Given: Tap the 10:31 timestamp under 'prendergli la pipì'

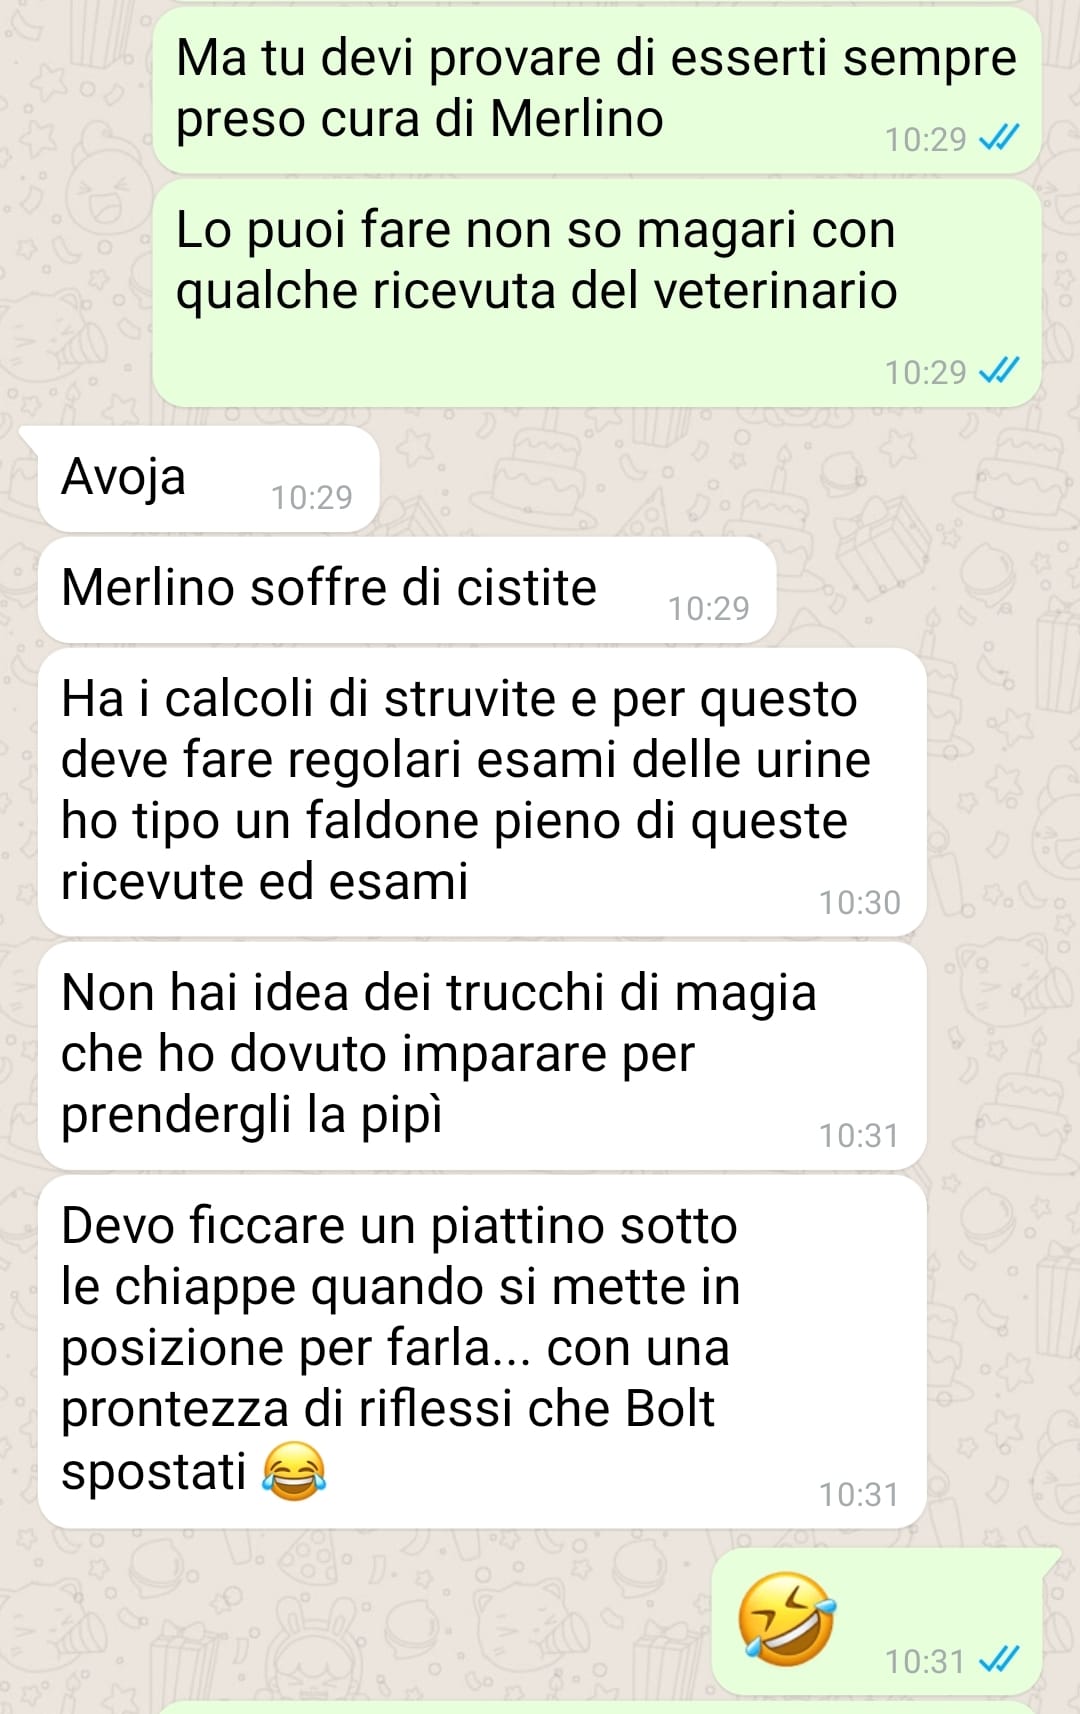Looking at the screenshot, I should (859, 1136).
